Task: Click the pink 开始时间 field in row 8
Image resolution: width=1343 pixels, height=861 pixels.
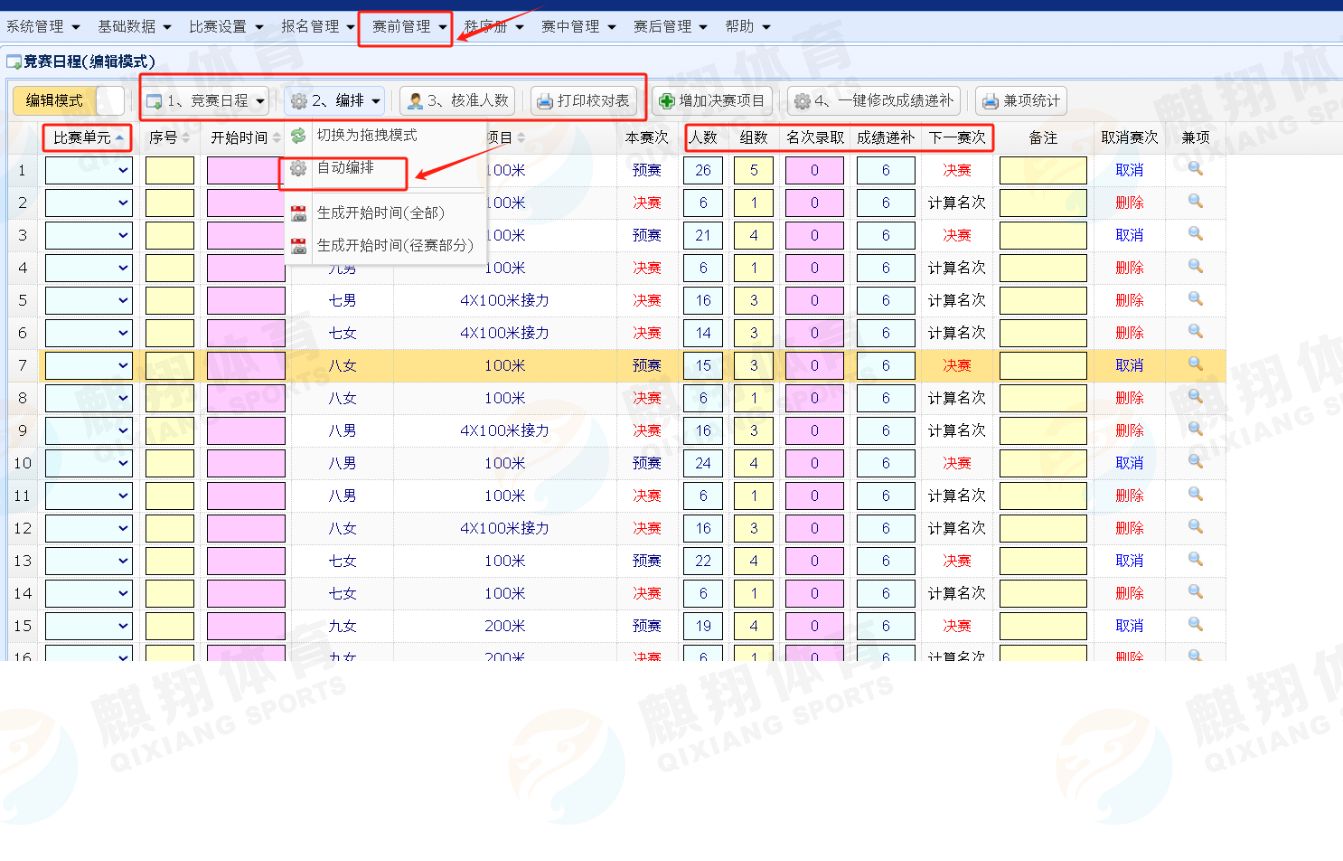Action: tap(246, 399)
